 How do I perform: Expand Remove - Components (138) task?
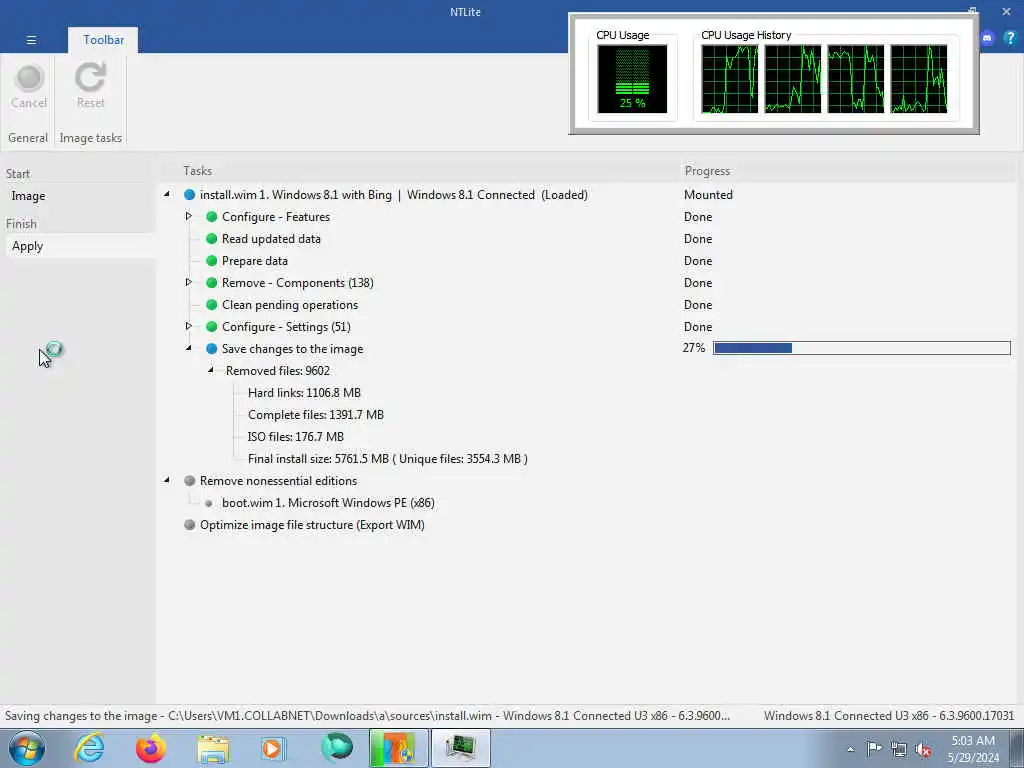189,282
